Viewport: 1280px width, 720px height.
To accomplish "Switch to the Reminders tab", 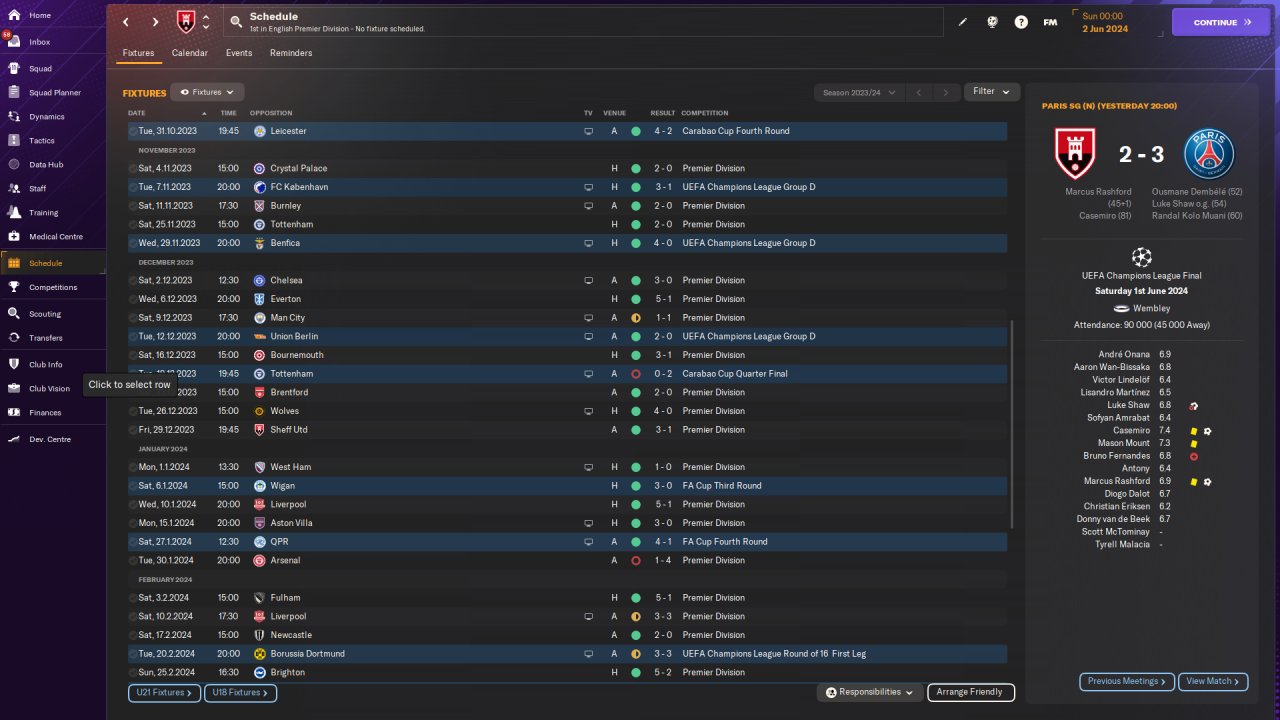I will pyautogui.click(x=291, y=53).
